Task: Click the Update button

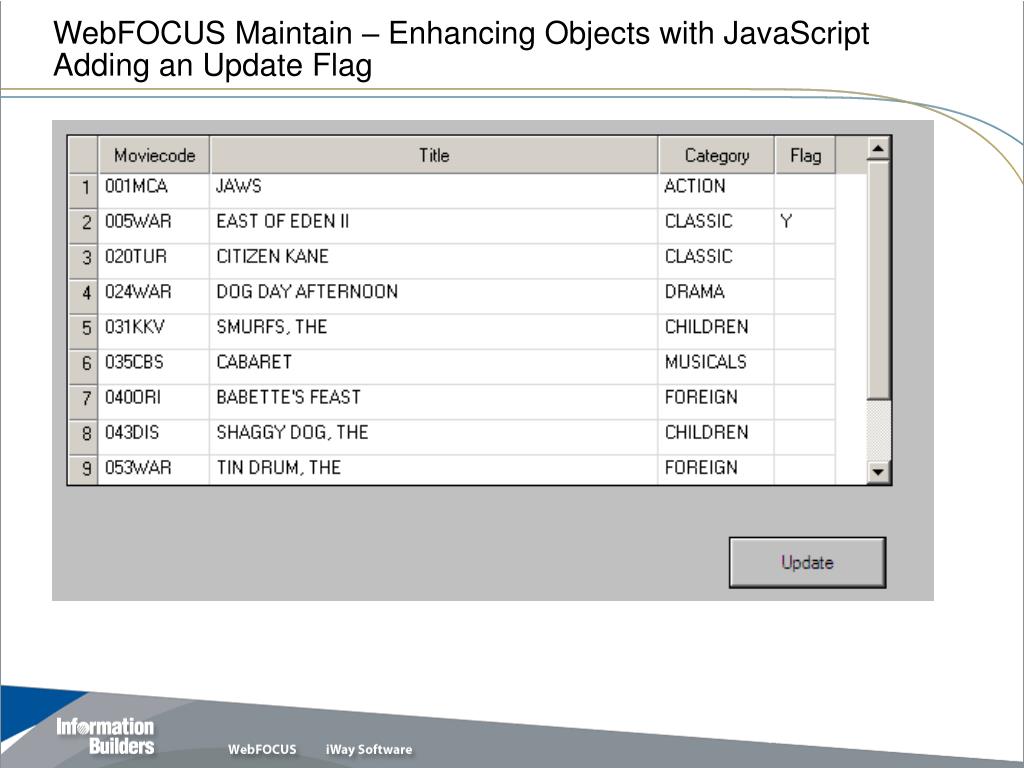Action: tap(807, 562)
